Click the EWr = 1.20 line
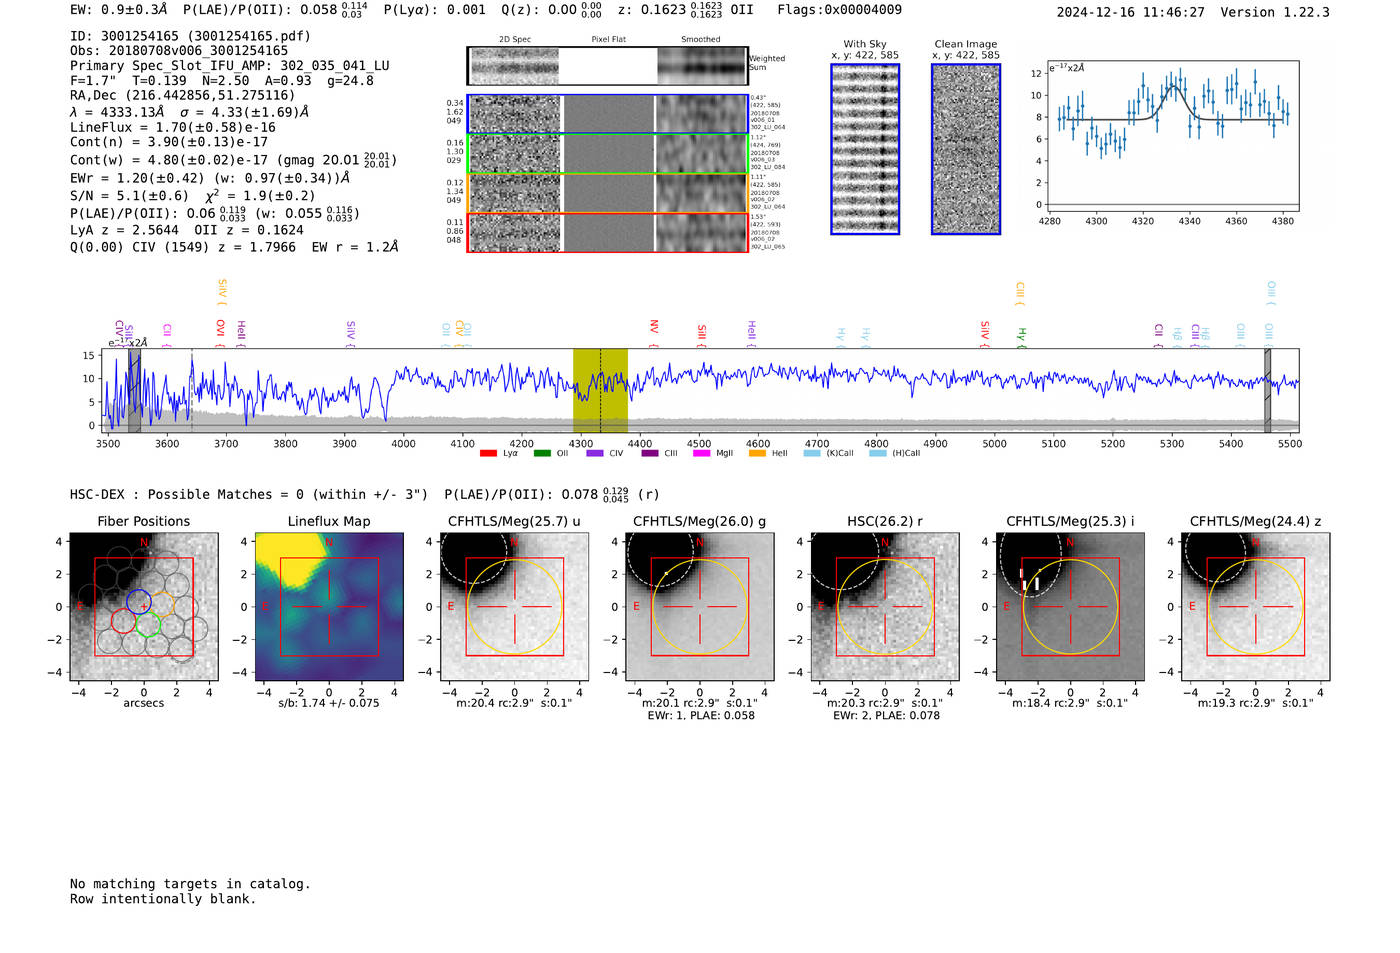 pos(210,178)
